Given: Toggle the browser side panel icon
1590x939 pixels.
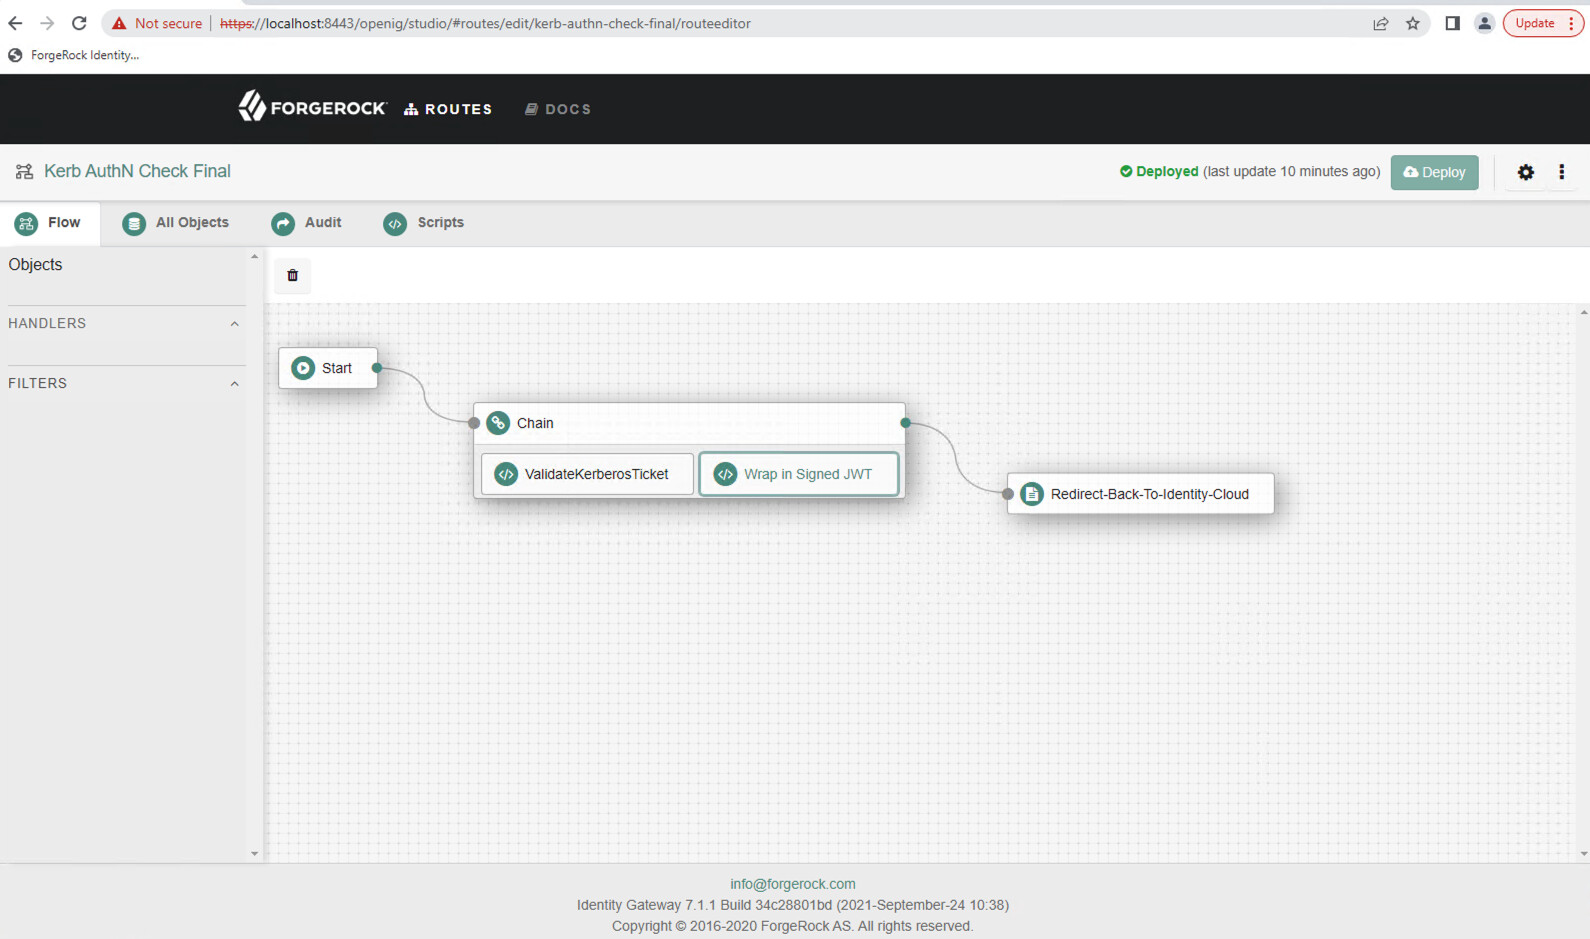Looking at the screenshot, I should [1453, 23].
